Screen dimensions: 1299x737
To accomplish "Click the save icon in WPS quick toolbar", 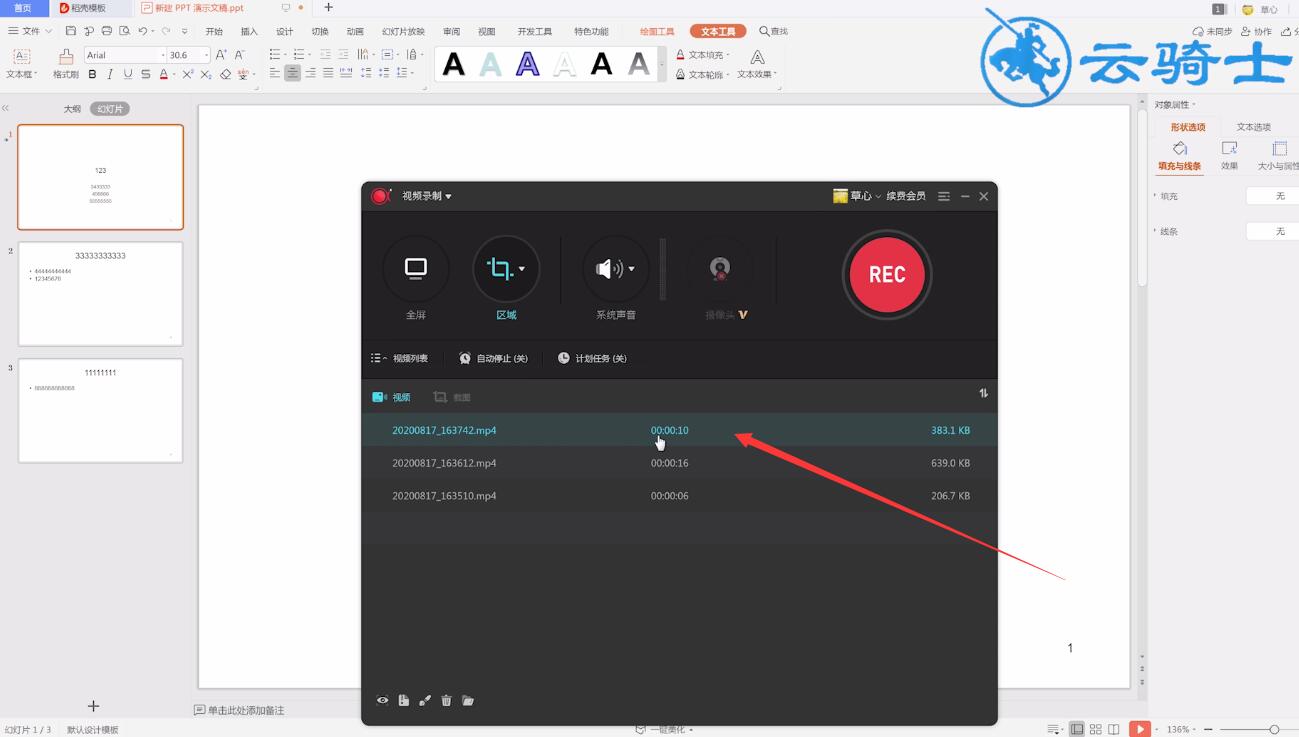I will tap(71, 31).
